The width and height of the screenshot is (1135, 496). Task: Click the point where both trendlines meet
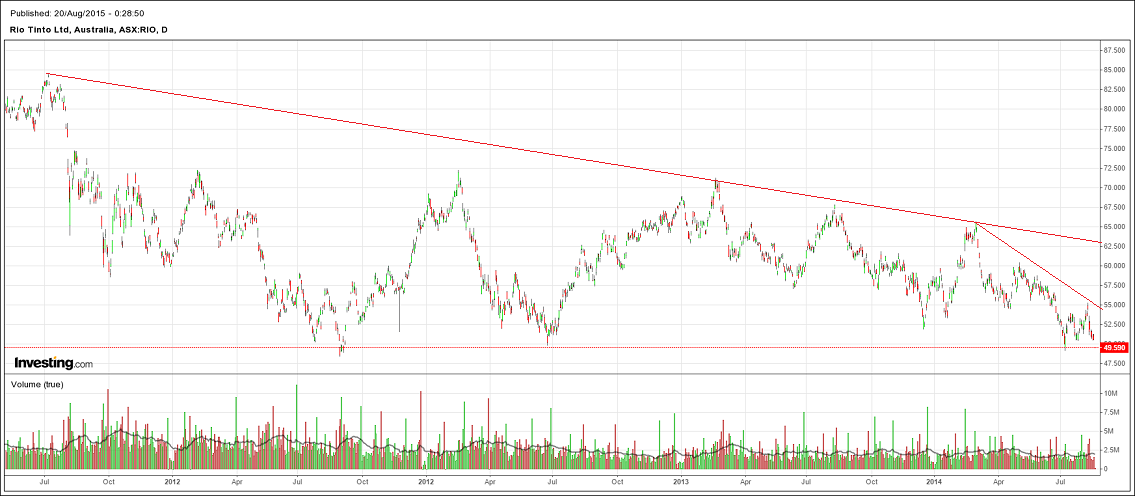pyautogui.click(x=975, y=222)
